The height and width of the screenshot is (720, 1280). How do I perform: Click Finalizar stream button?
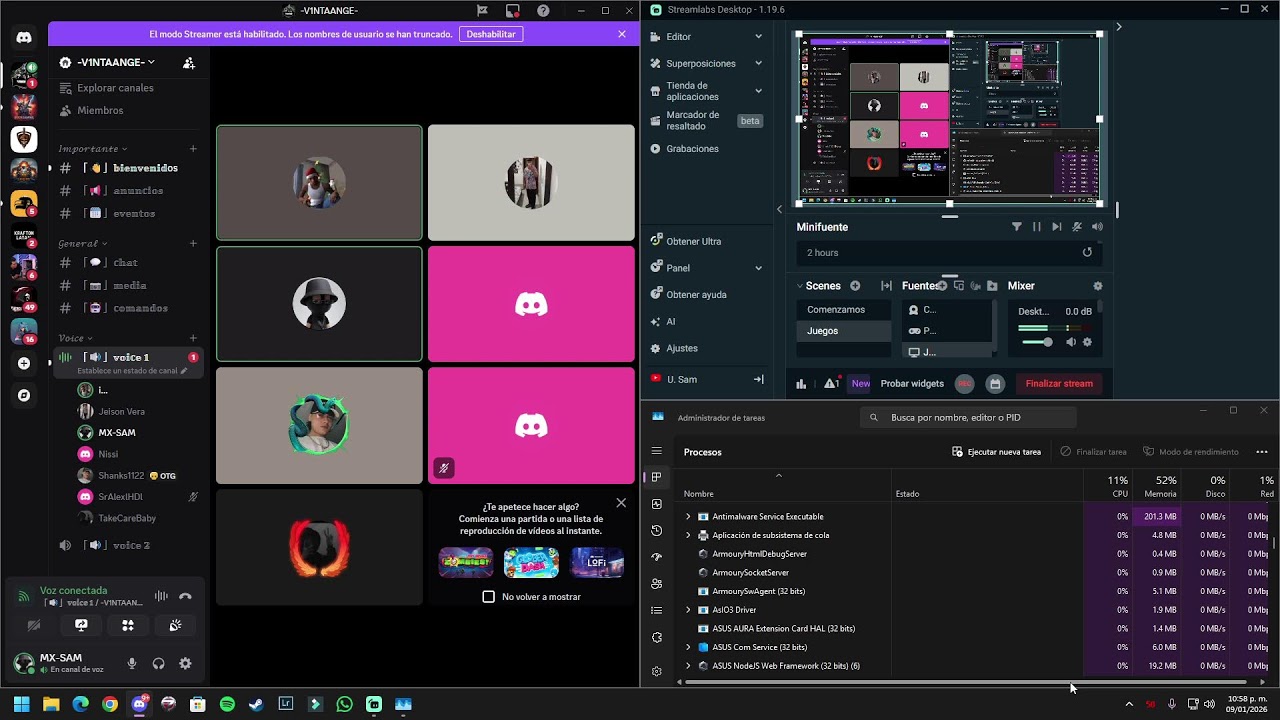[x=1059, y=384]
